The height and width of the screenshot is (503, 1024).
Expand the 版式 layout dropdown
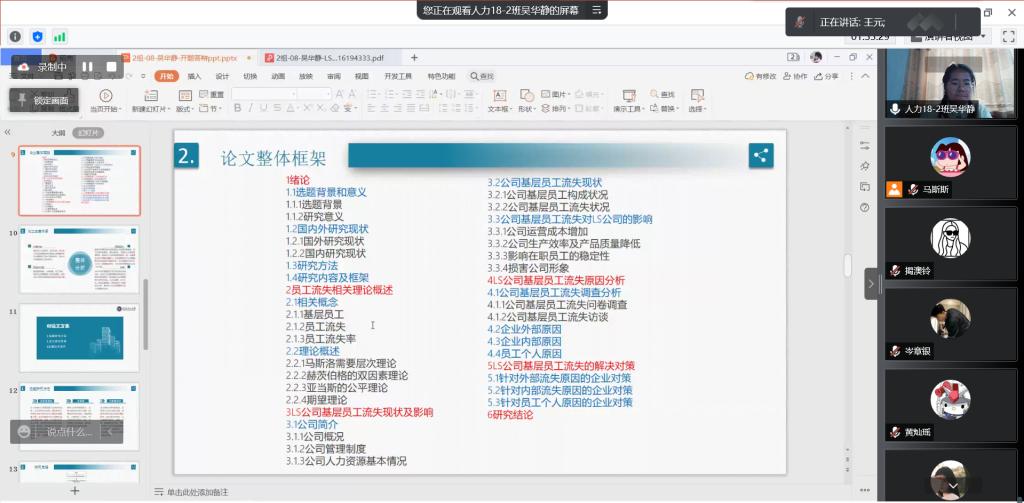[x=186, y=108]
